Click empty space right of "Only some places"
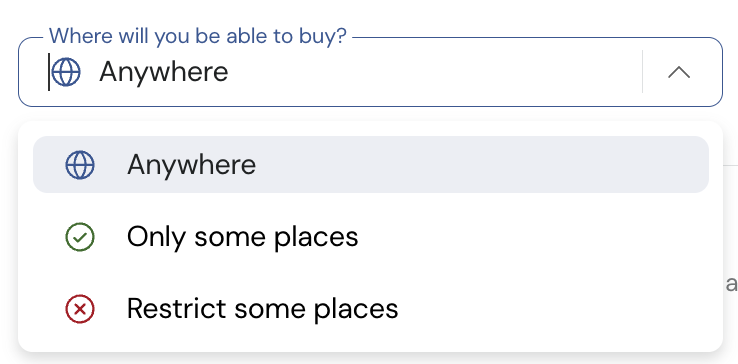The width and height of the screenshot is (738, 364). (x=532, y=237)
